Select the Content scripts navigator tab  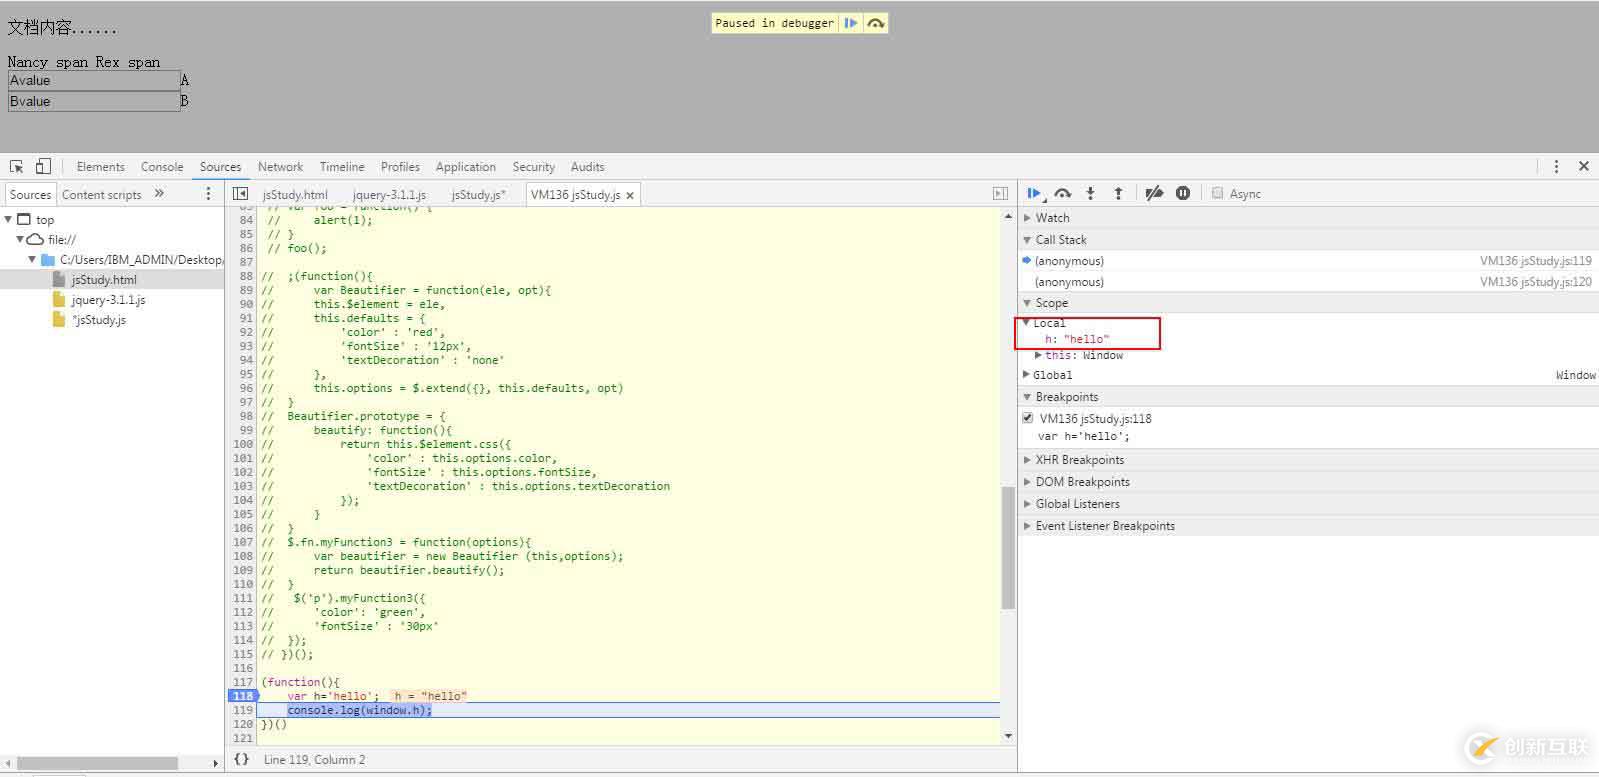click(102, 195)
